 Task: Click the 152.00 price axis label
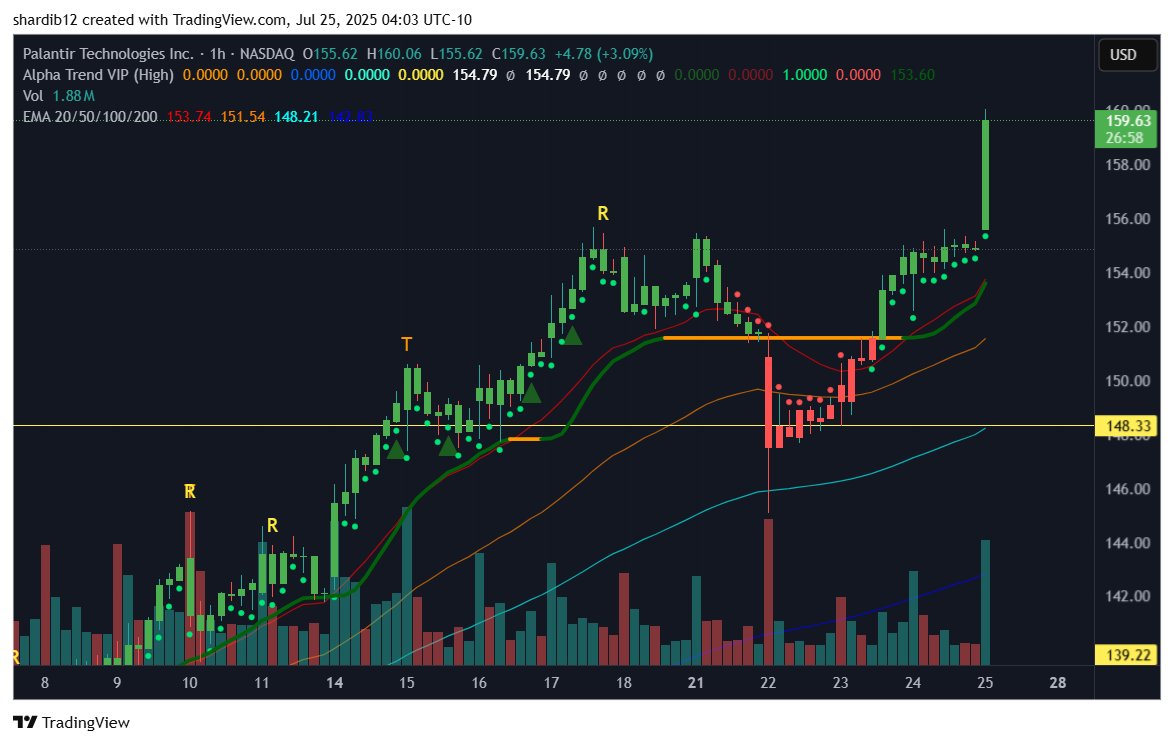click(1128, 326)
